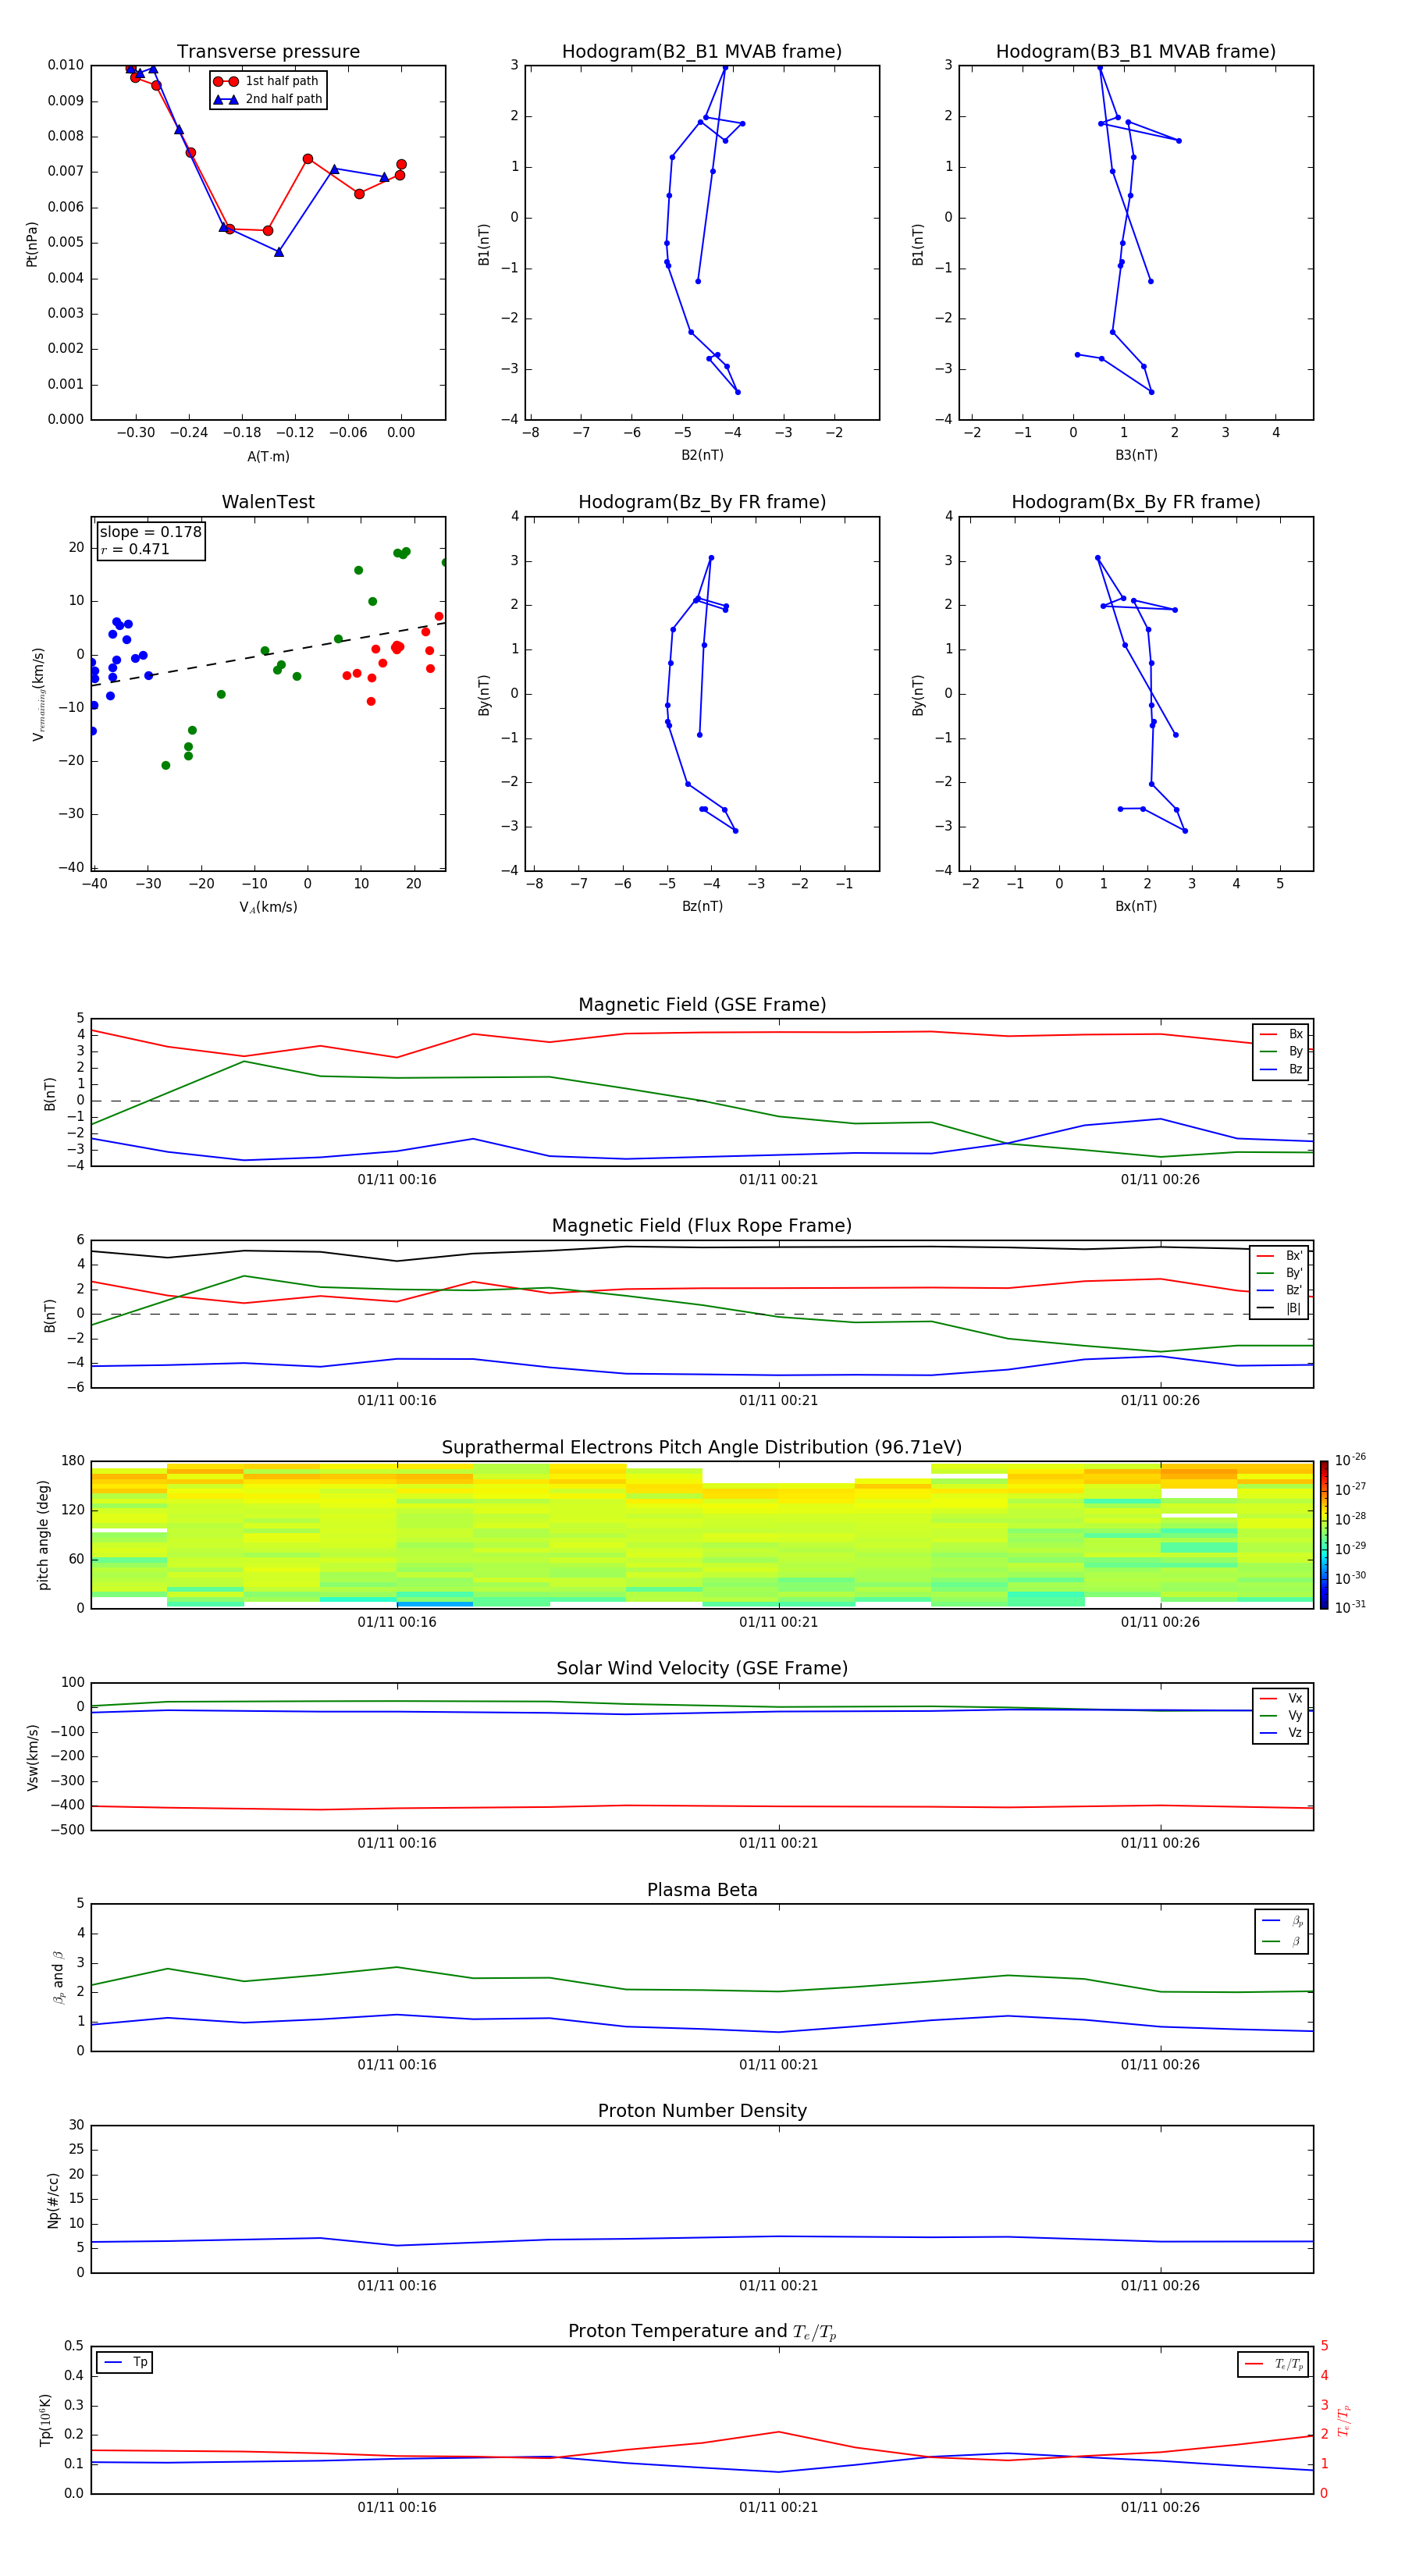The height and width of the screenshot is (2576, 1405).
Task: Click the 'Vy' velocity legend entry
Action: click(1282, 1716)
